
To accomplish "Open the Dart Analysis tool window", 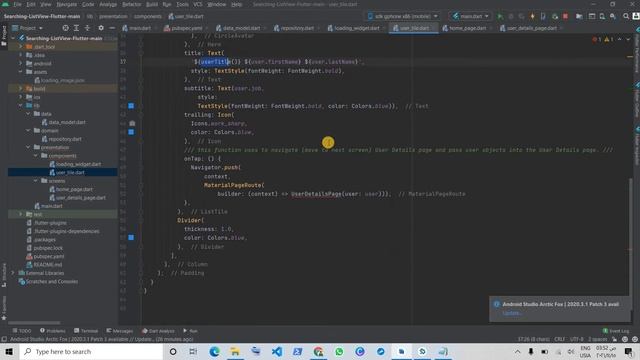I will pos(158,331).
